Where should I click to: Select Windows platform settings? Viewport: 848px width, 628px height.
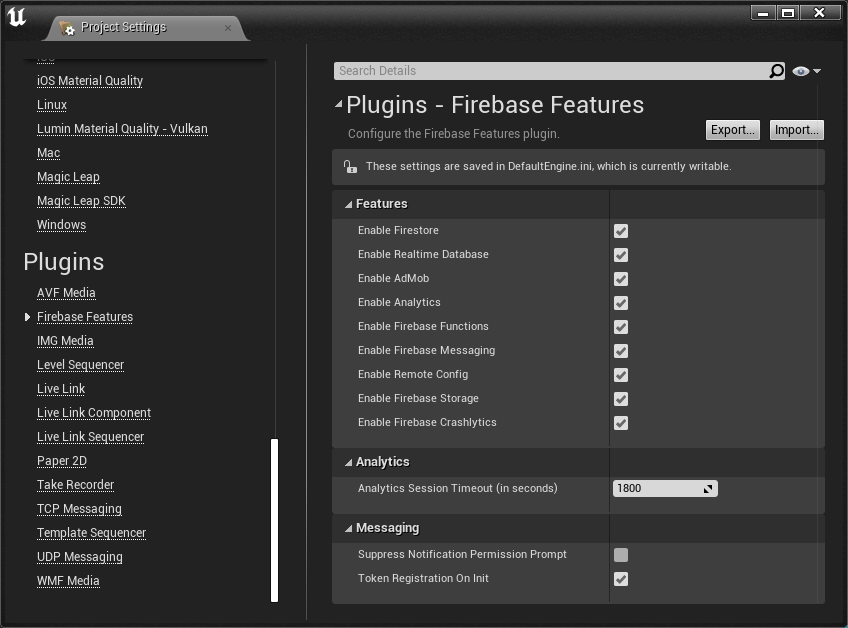[61, 224]
